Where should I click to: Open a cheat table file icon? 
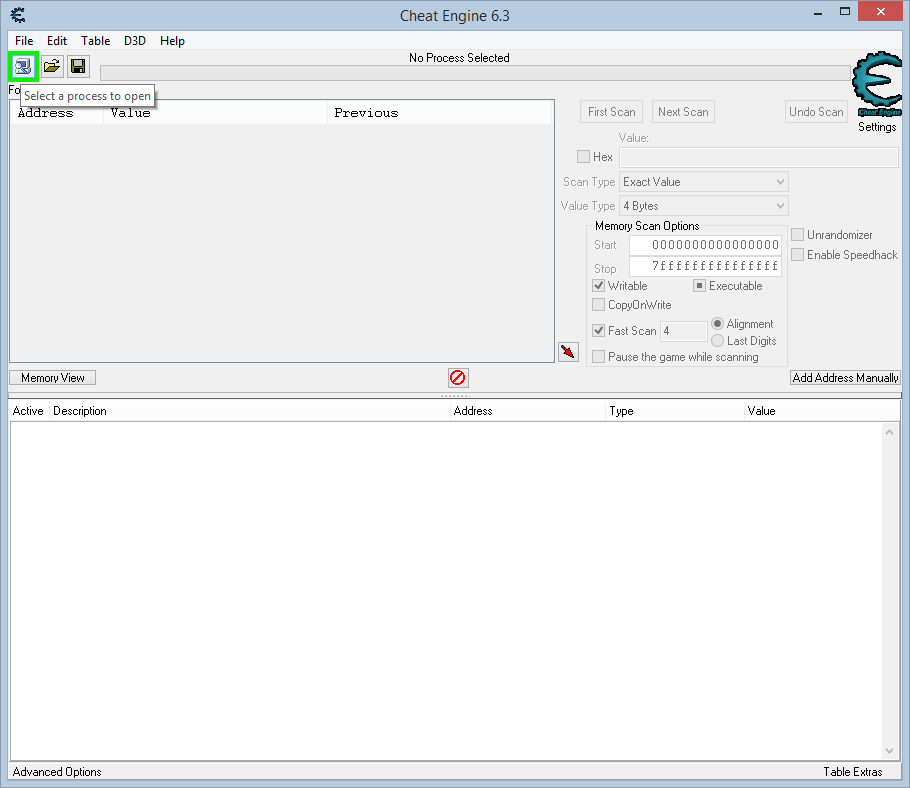click(52, 66)
